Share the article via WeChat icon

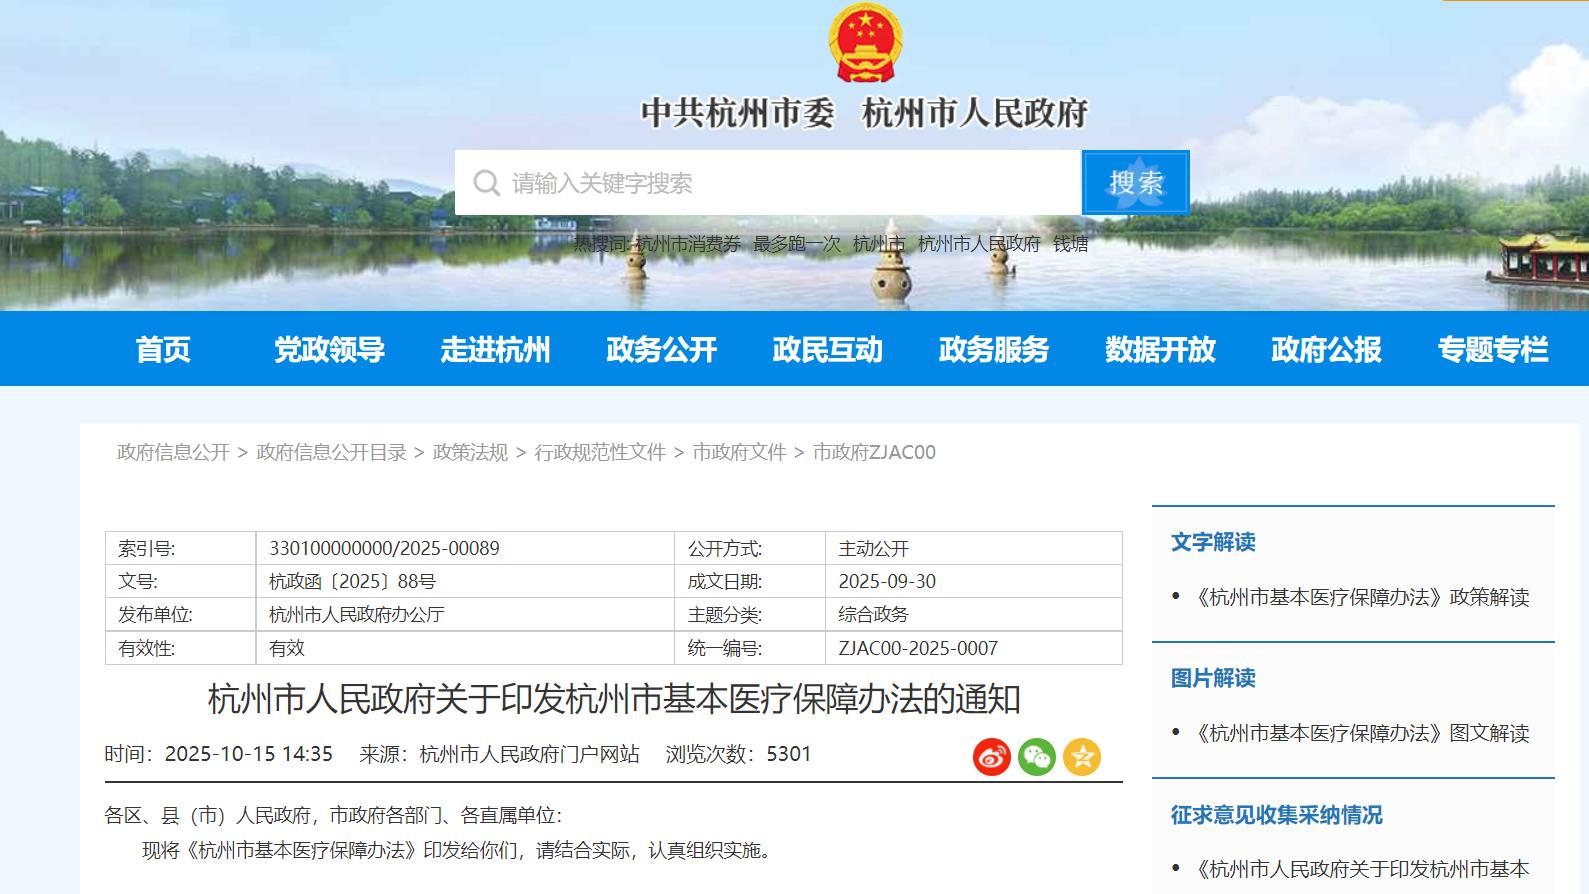tap(1037, 757)
